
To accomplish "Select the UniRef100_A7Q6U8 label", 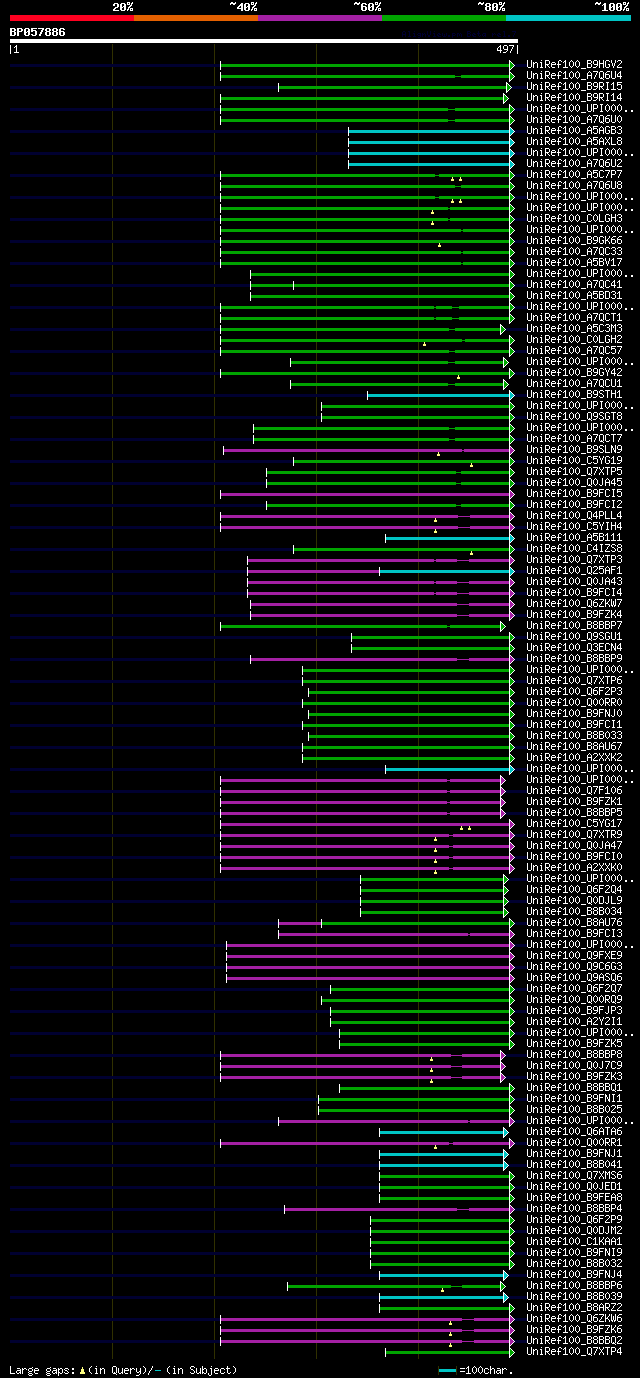I will pos(574,185).
